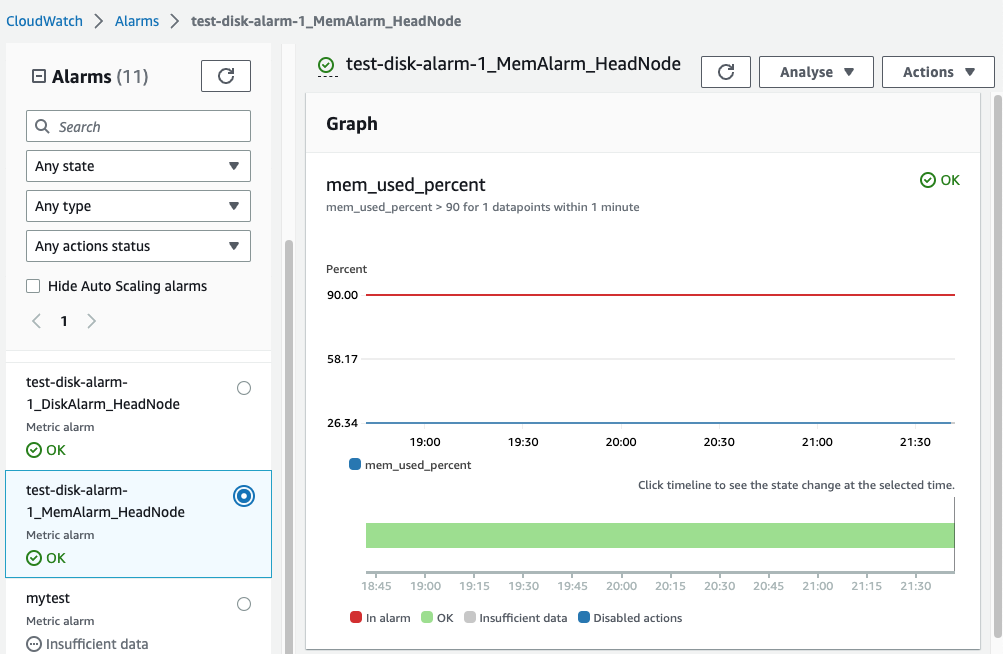This screenshot has width=1003, height=654.
Task: Open the Analyse menu
Action: [x=816, y=72]
